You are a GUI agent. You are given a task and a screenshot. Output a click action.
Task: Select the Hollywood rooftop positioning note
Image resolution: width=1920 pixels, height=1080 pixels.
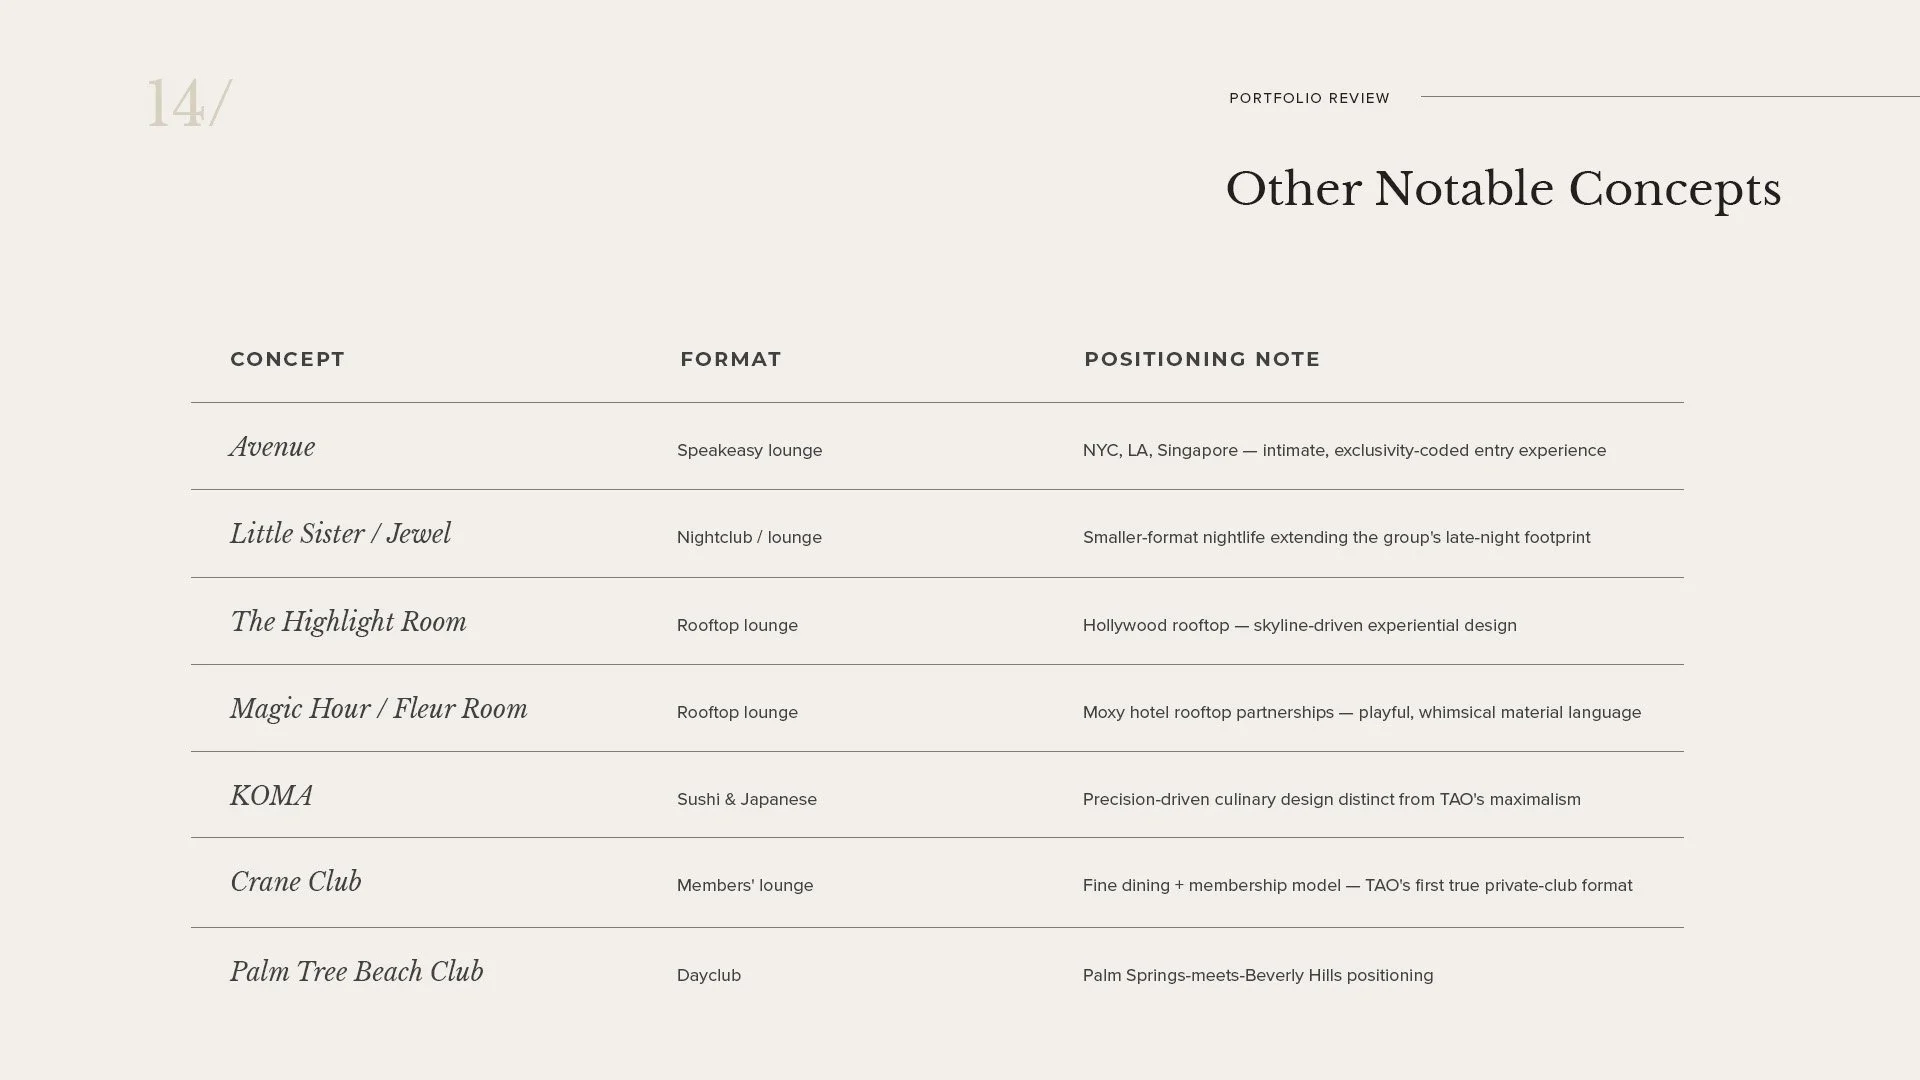point(1299,626)
